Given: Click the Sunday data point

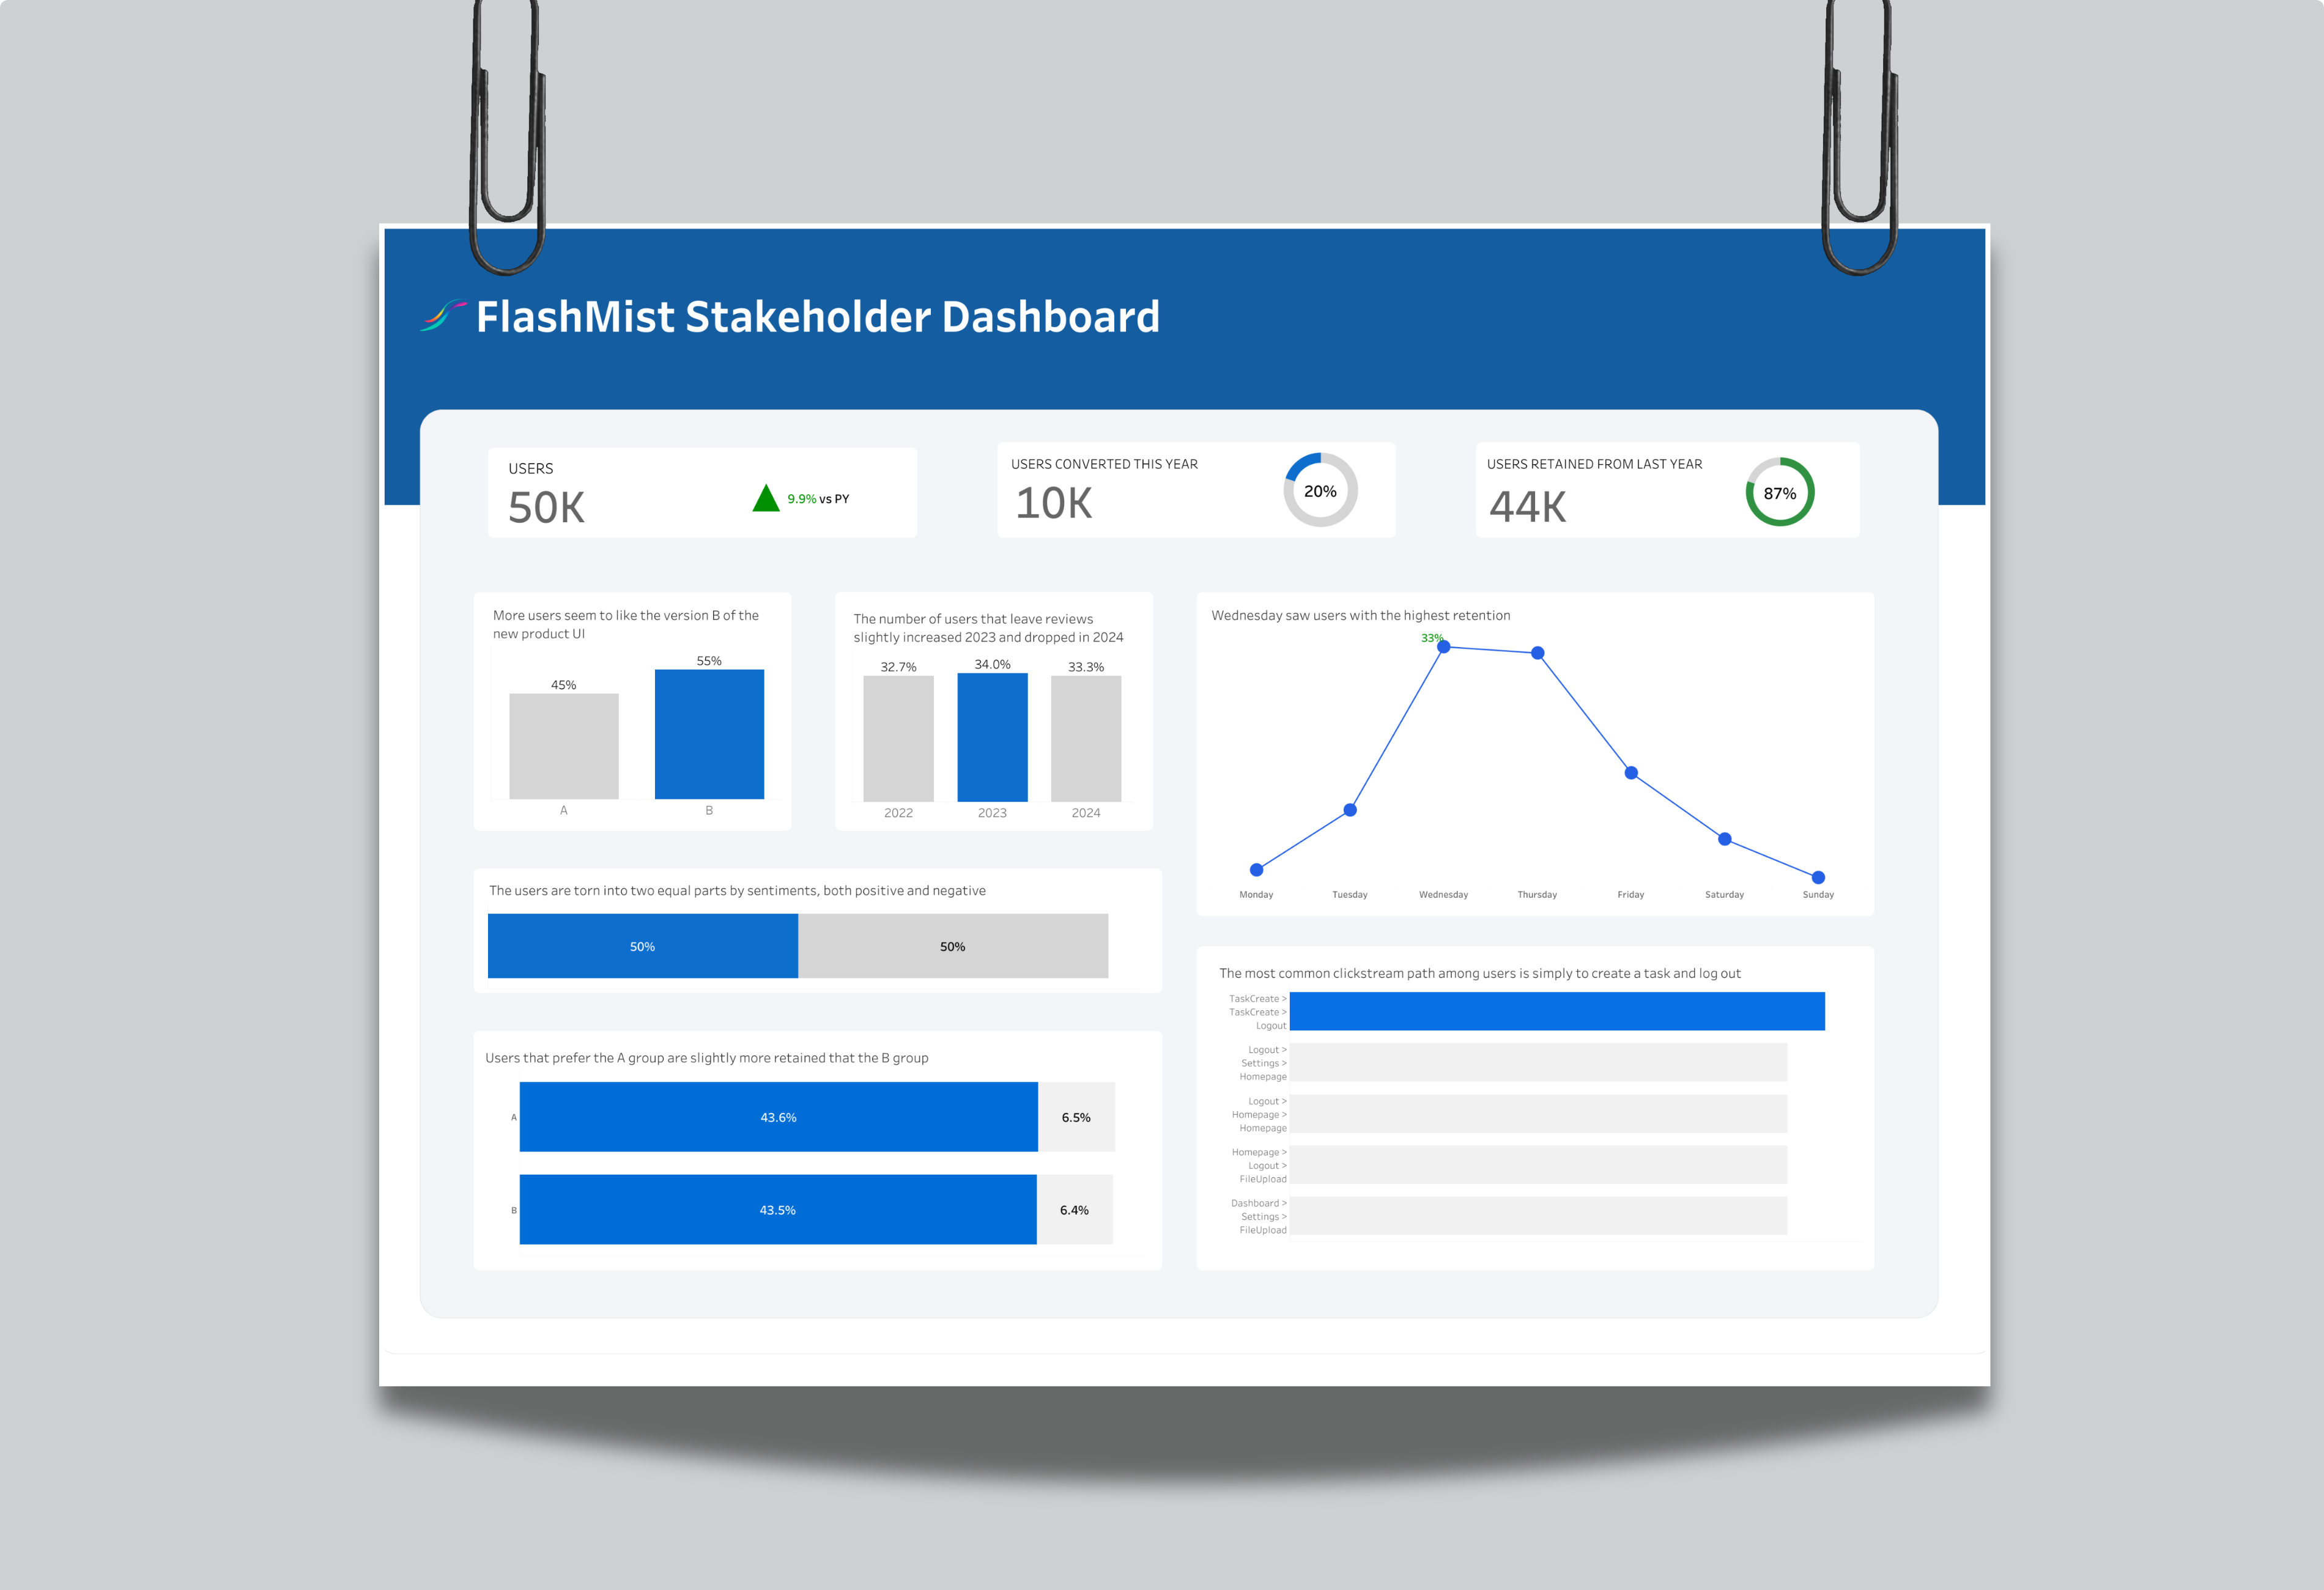Looking at the screenshot, I should click(1818, 877).
